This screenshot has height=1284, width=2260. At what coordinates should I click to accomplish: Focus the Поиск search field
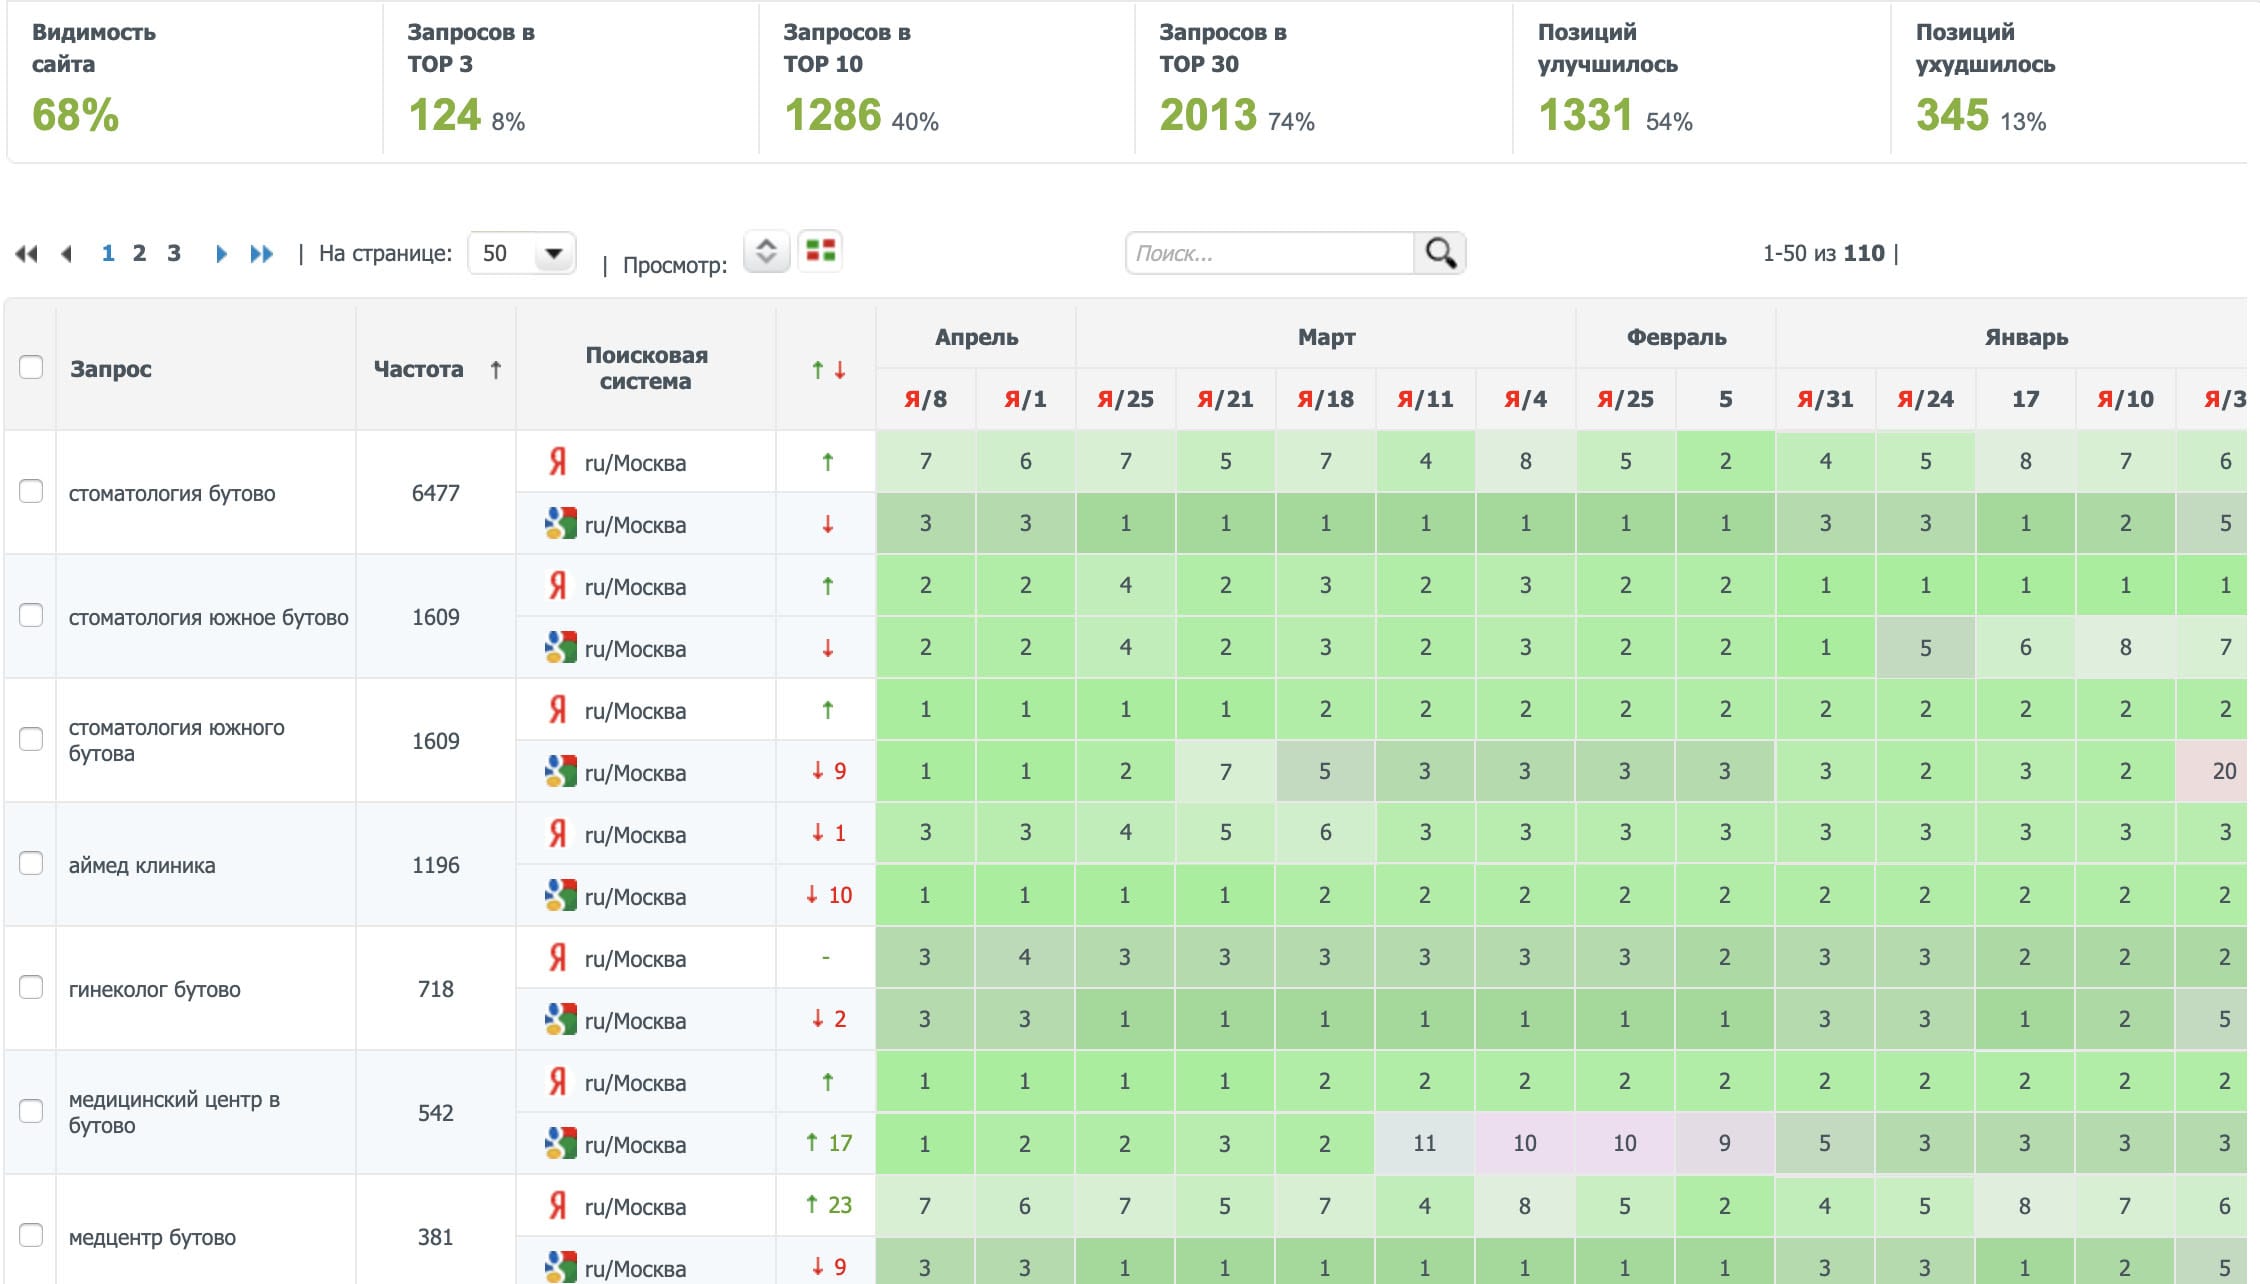point(1268,253)
